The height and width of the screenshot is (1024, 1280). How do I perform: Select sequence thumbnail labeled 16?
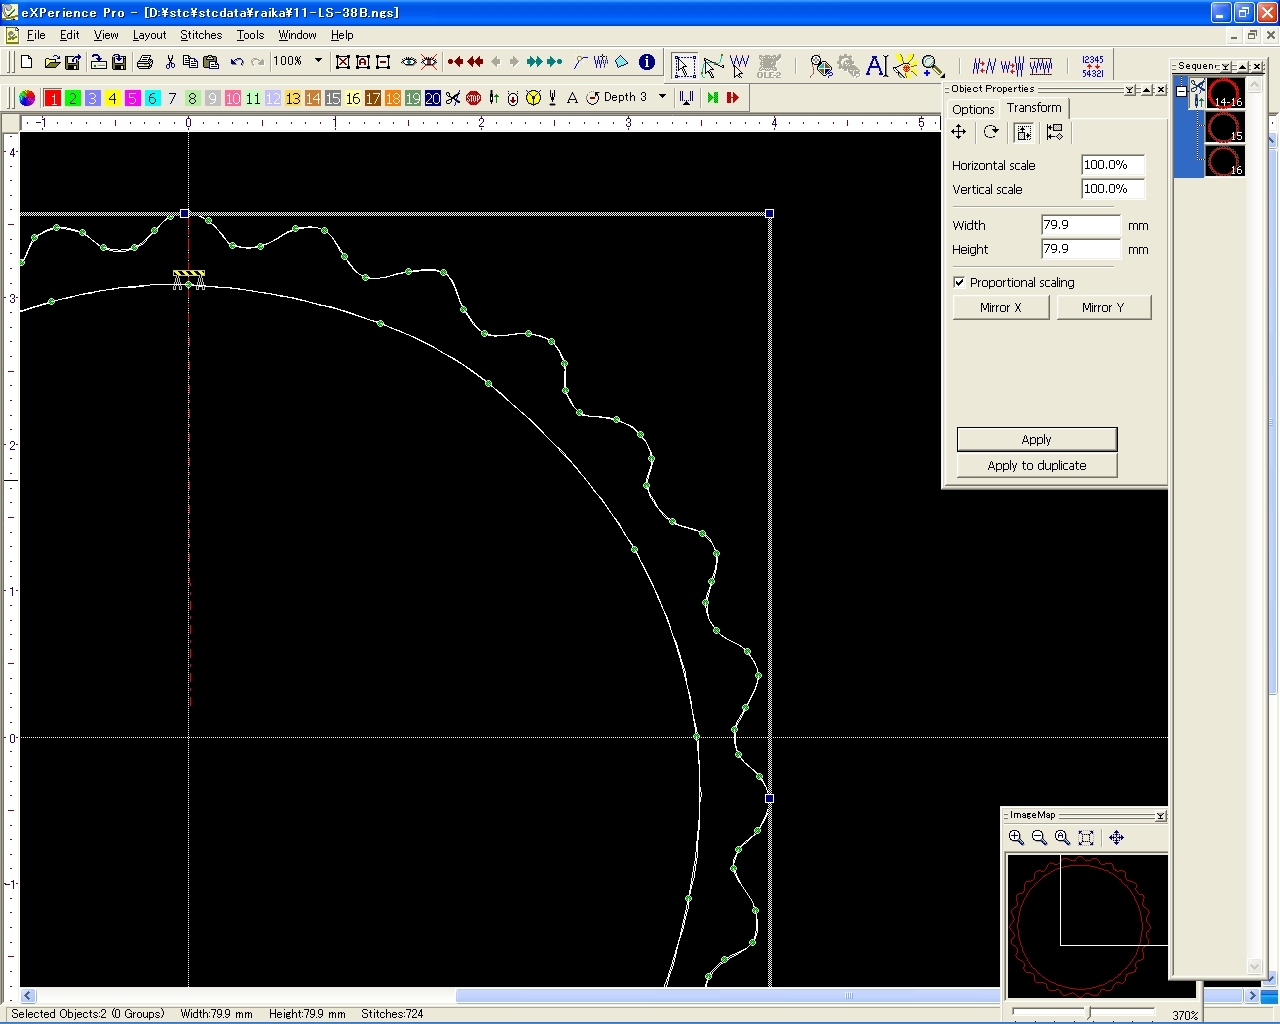pos(1224,161)
